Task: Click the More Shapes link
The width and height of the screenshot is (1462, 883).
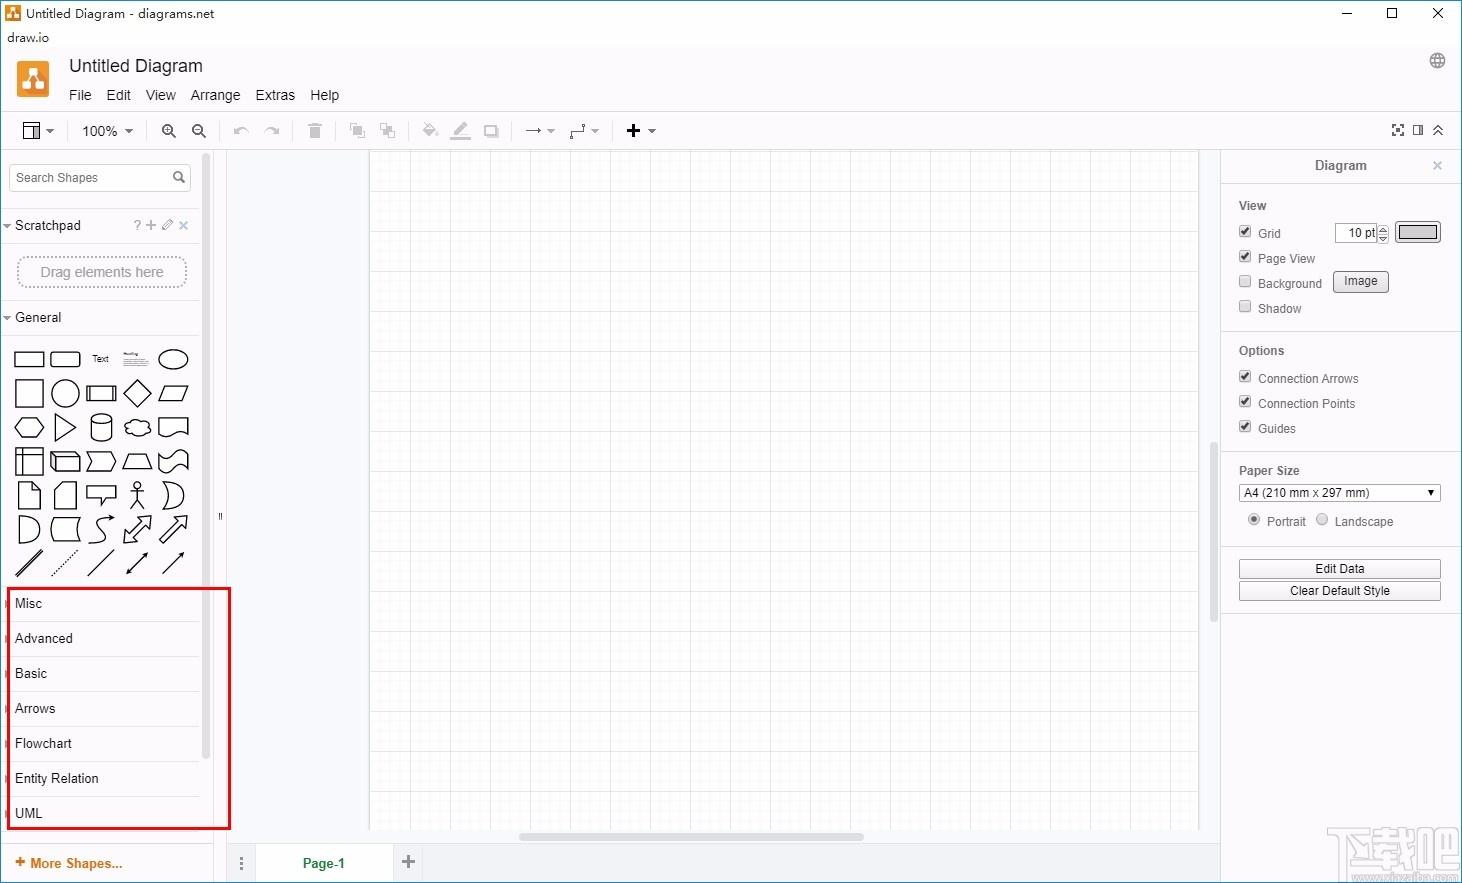Action: coord(69,863)
